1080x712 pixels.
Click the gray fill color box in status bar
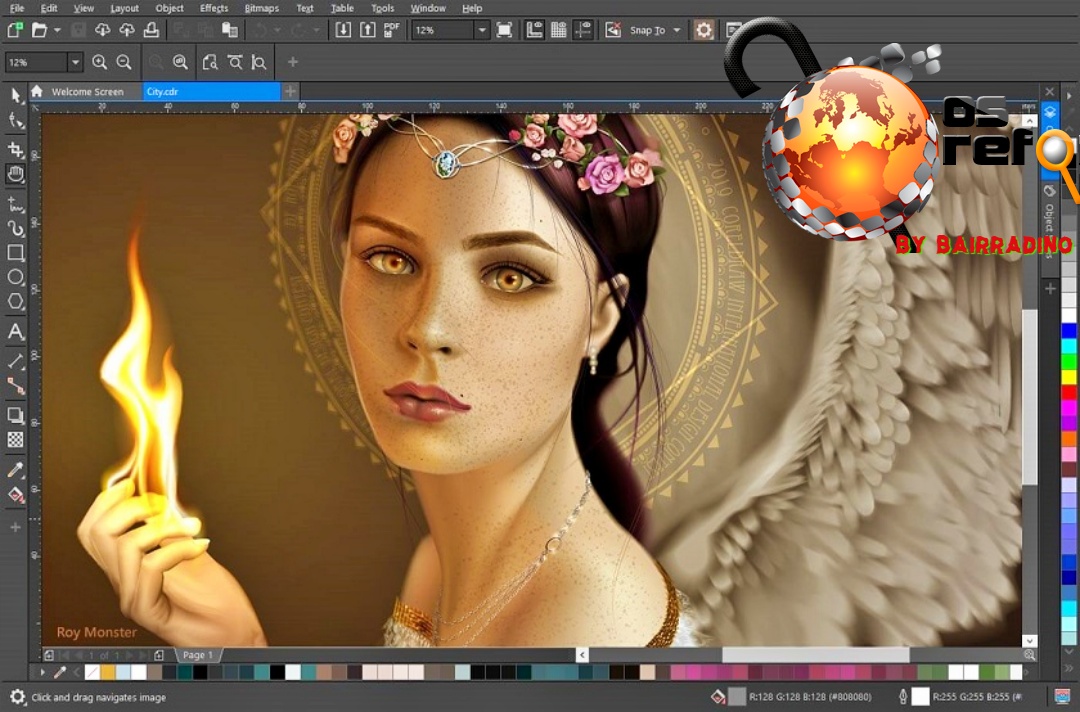pyautogui.click(x=737, y=697)
